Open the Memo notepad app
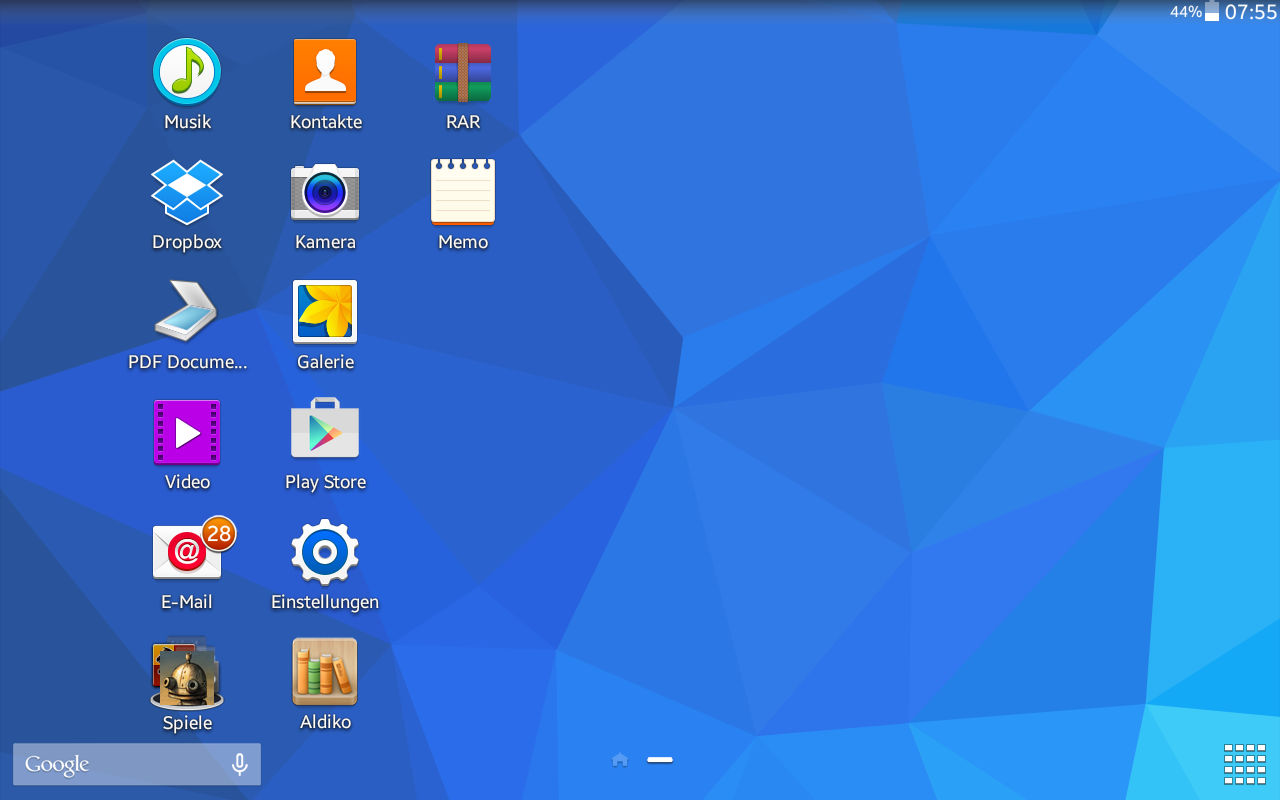This screenshot has width=1280, height=800. [x=463, y=192]
